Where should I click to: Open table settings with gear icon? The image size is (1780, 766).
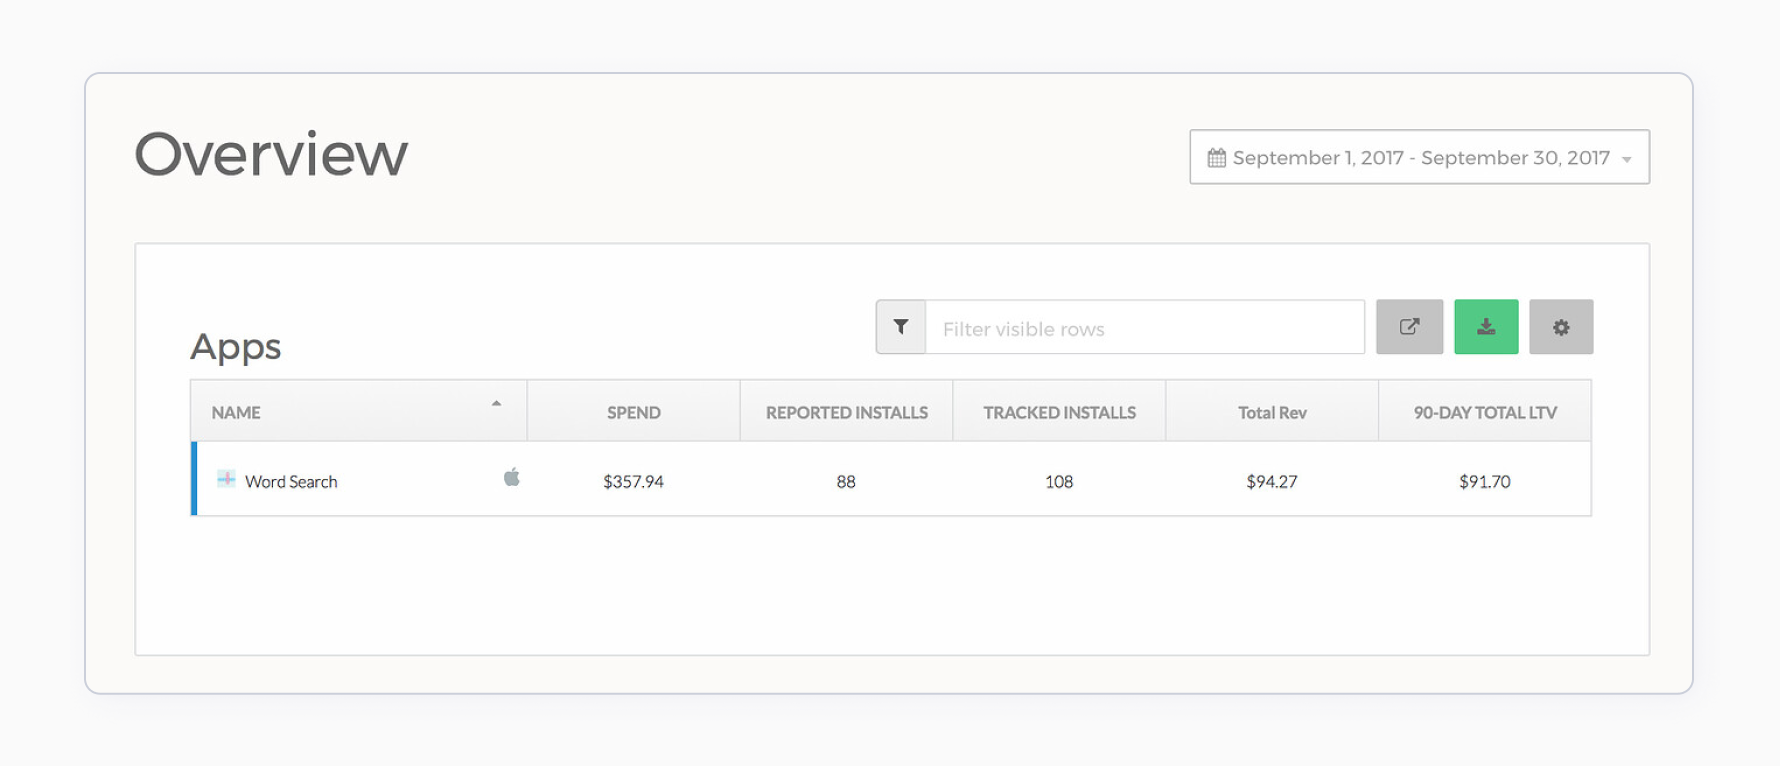tap(1560, 327)
